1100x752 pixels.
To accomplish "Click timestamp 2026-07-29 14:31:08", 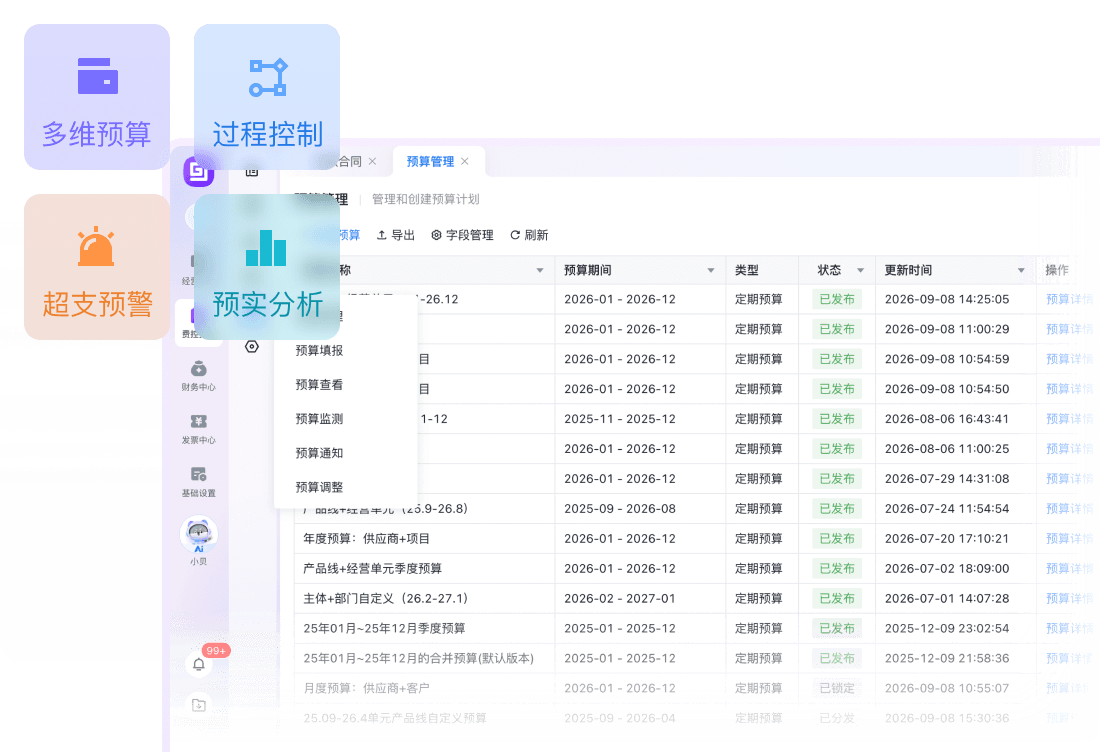I will tap(947, 478).
